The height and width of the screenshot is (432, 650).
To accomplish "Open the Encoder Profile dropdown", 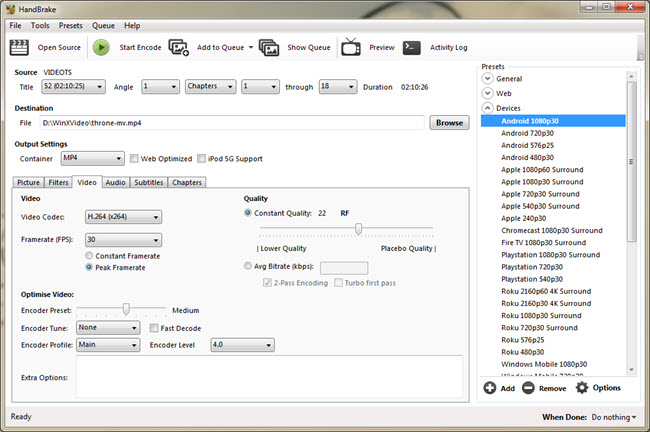I will [x=108, y=345].
